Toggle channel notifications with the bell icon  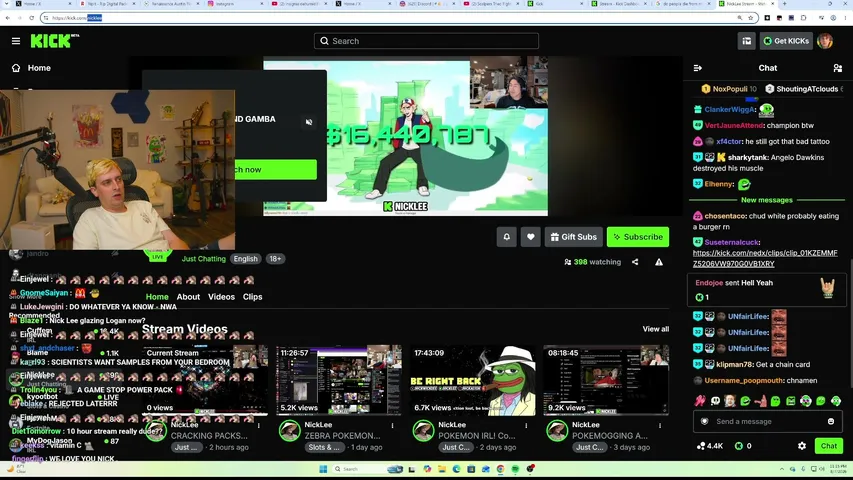click(506, 237)
